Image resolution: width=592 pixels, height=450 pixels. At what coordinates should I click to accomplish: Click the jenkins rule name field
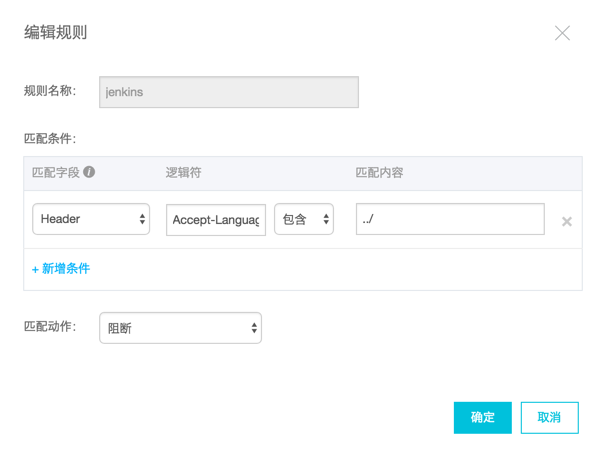point(229,92)
